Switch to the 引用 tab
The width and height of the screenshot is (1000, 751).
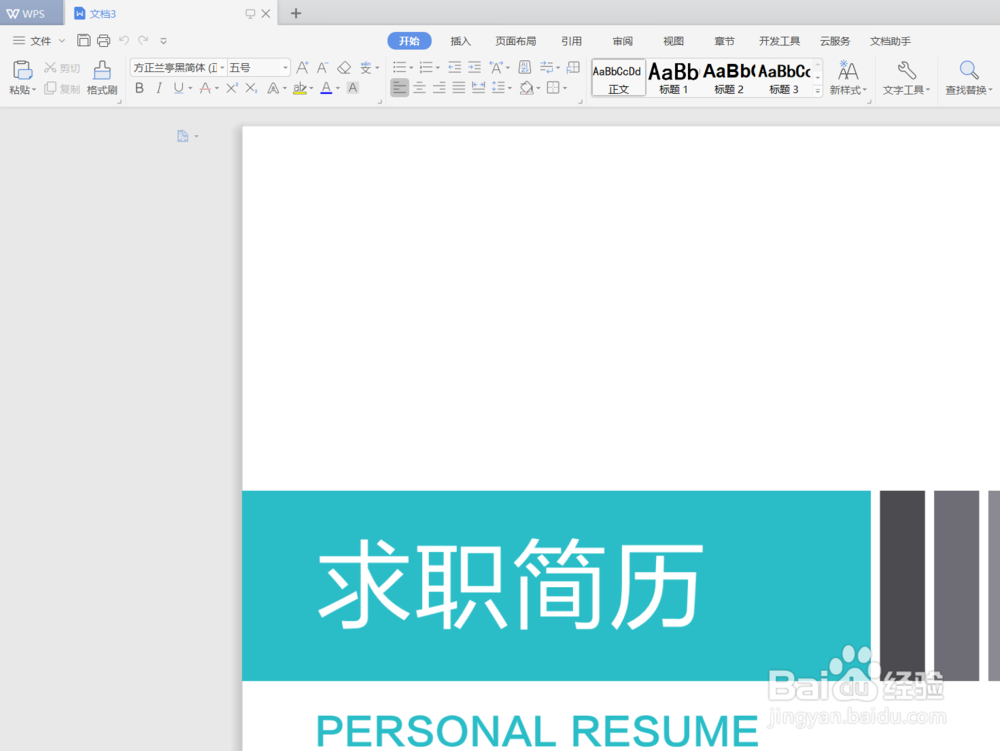tap(571, 41)
